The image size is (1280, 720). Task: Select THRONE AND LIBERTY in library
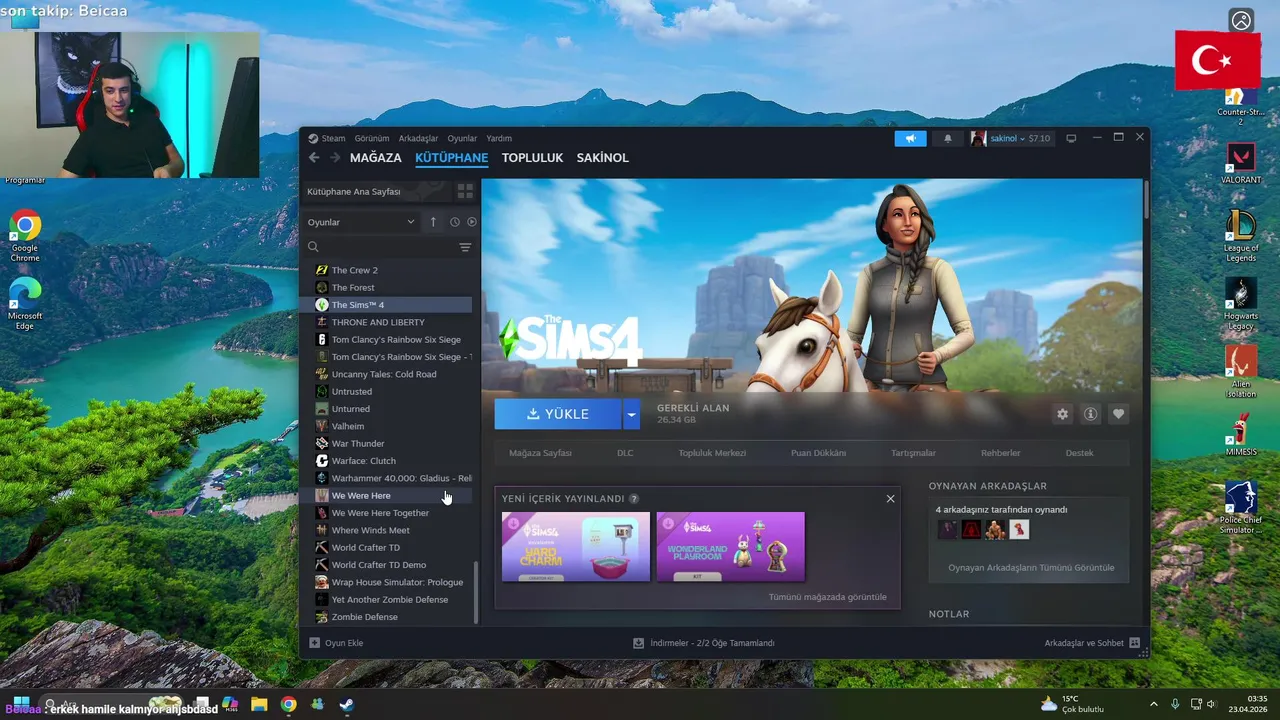tap(387, 322)
